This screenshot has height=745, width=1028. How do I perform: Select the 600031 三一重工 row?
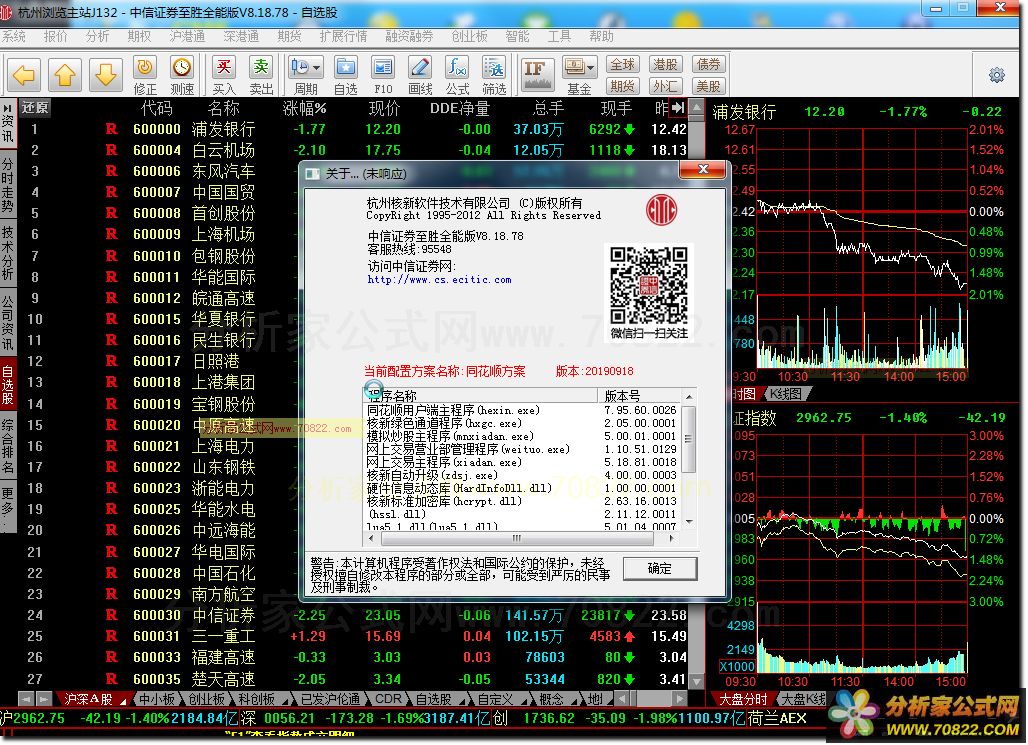click(x=354, y=637)
